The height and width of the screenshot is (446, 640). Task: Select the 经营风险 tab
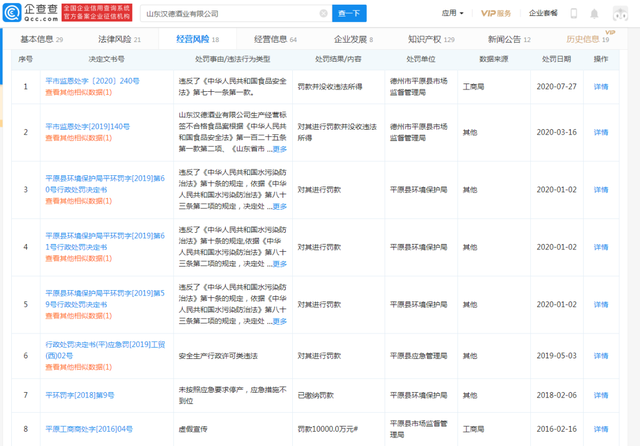click(198, 39)
